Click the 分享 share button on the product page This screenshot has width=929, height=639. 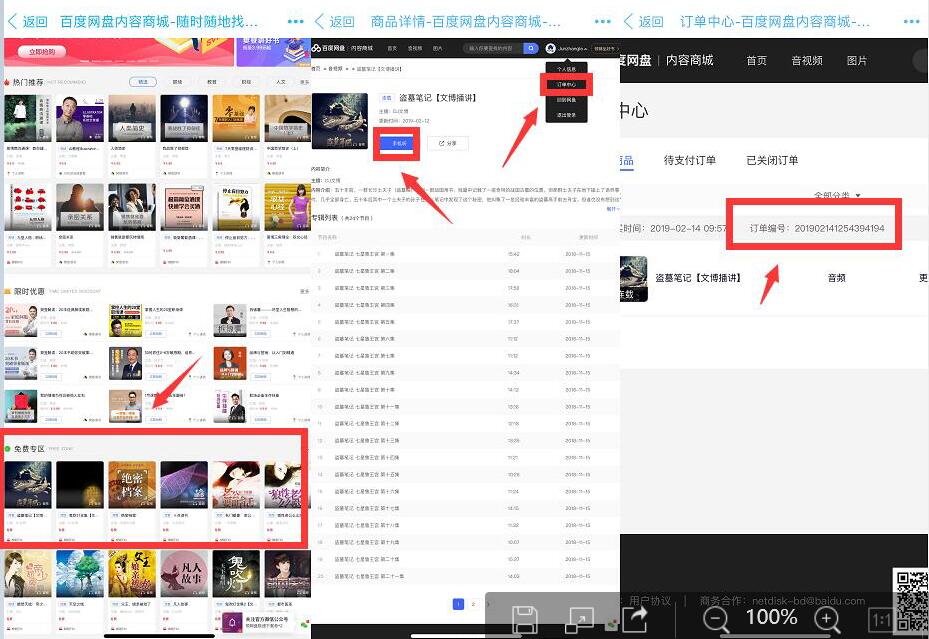tap(448, 143)
